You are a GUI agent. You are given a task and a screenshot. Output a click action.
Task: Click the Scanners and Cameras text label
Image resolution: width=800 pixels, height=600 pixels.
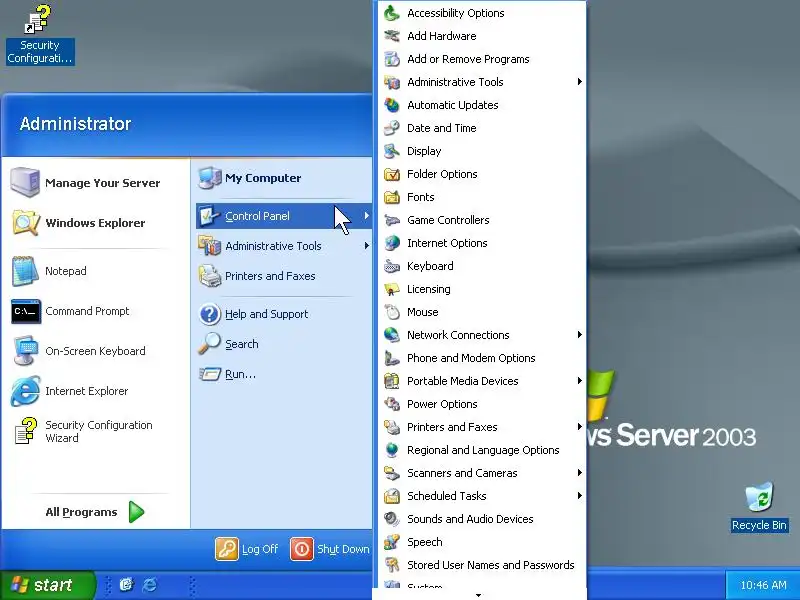(462, 473)
